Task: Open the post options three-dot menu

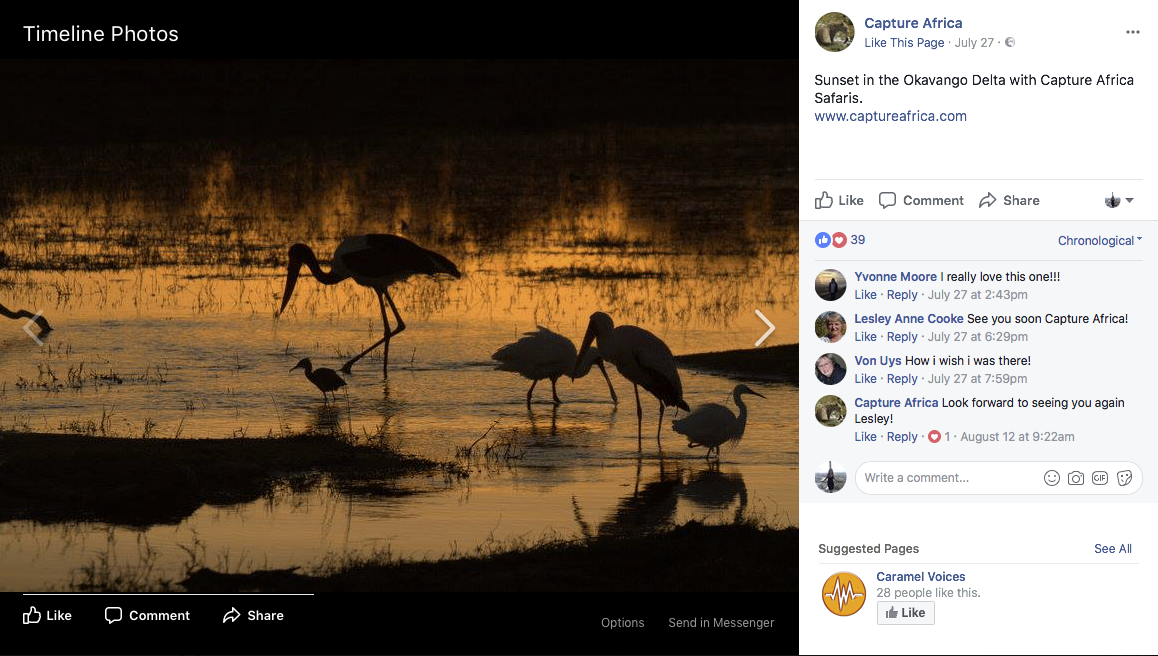Action: [x=1132, y=32]
